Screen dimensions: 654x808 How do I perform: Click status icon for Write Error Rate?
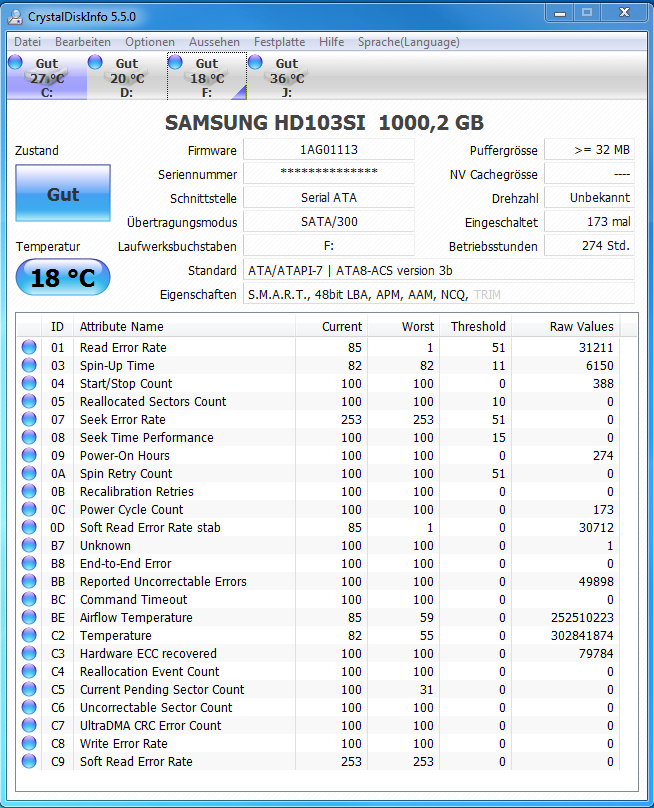click(x=29, y=744)
